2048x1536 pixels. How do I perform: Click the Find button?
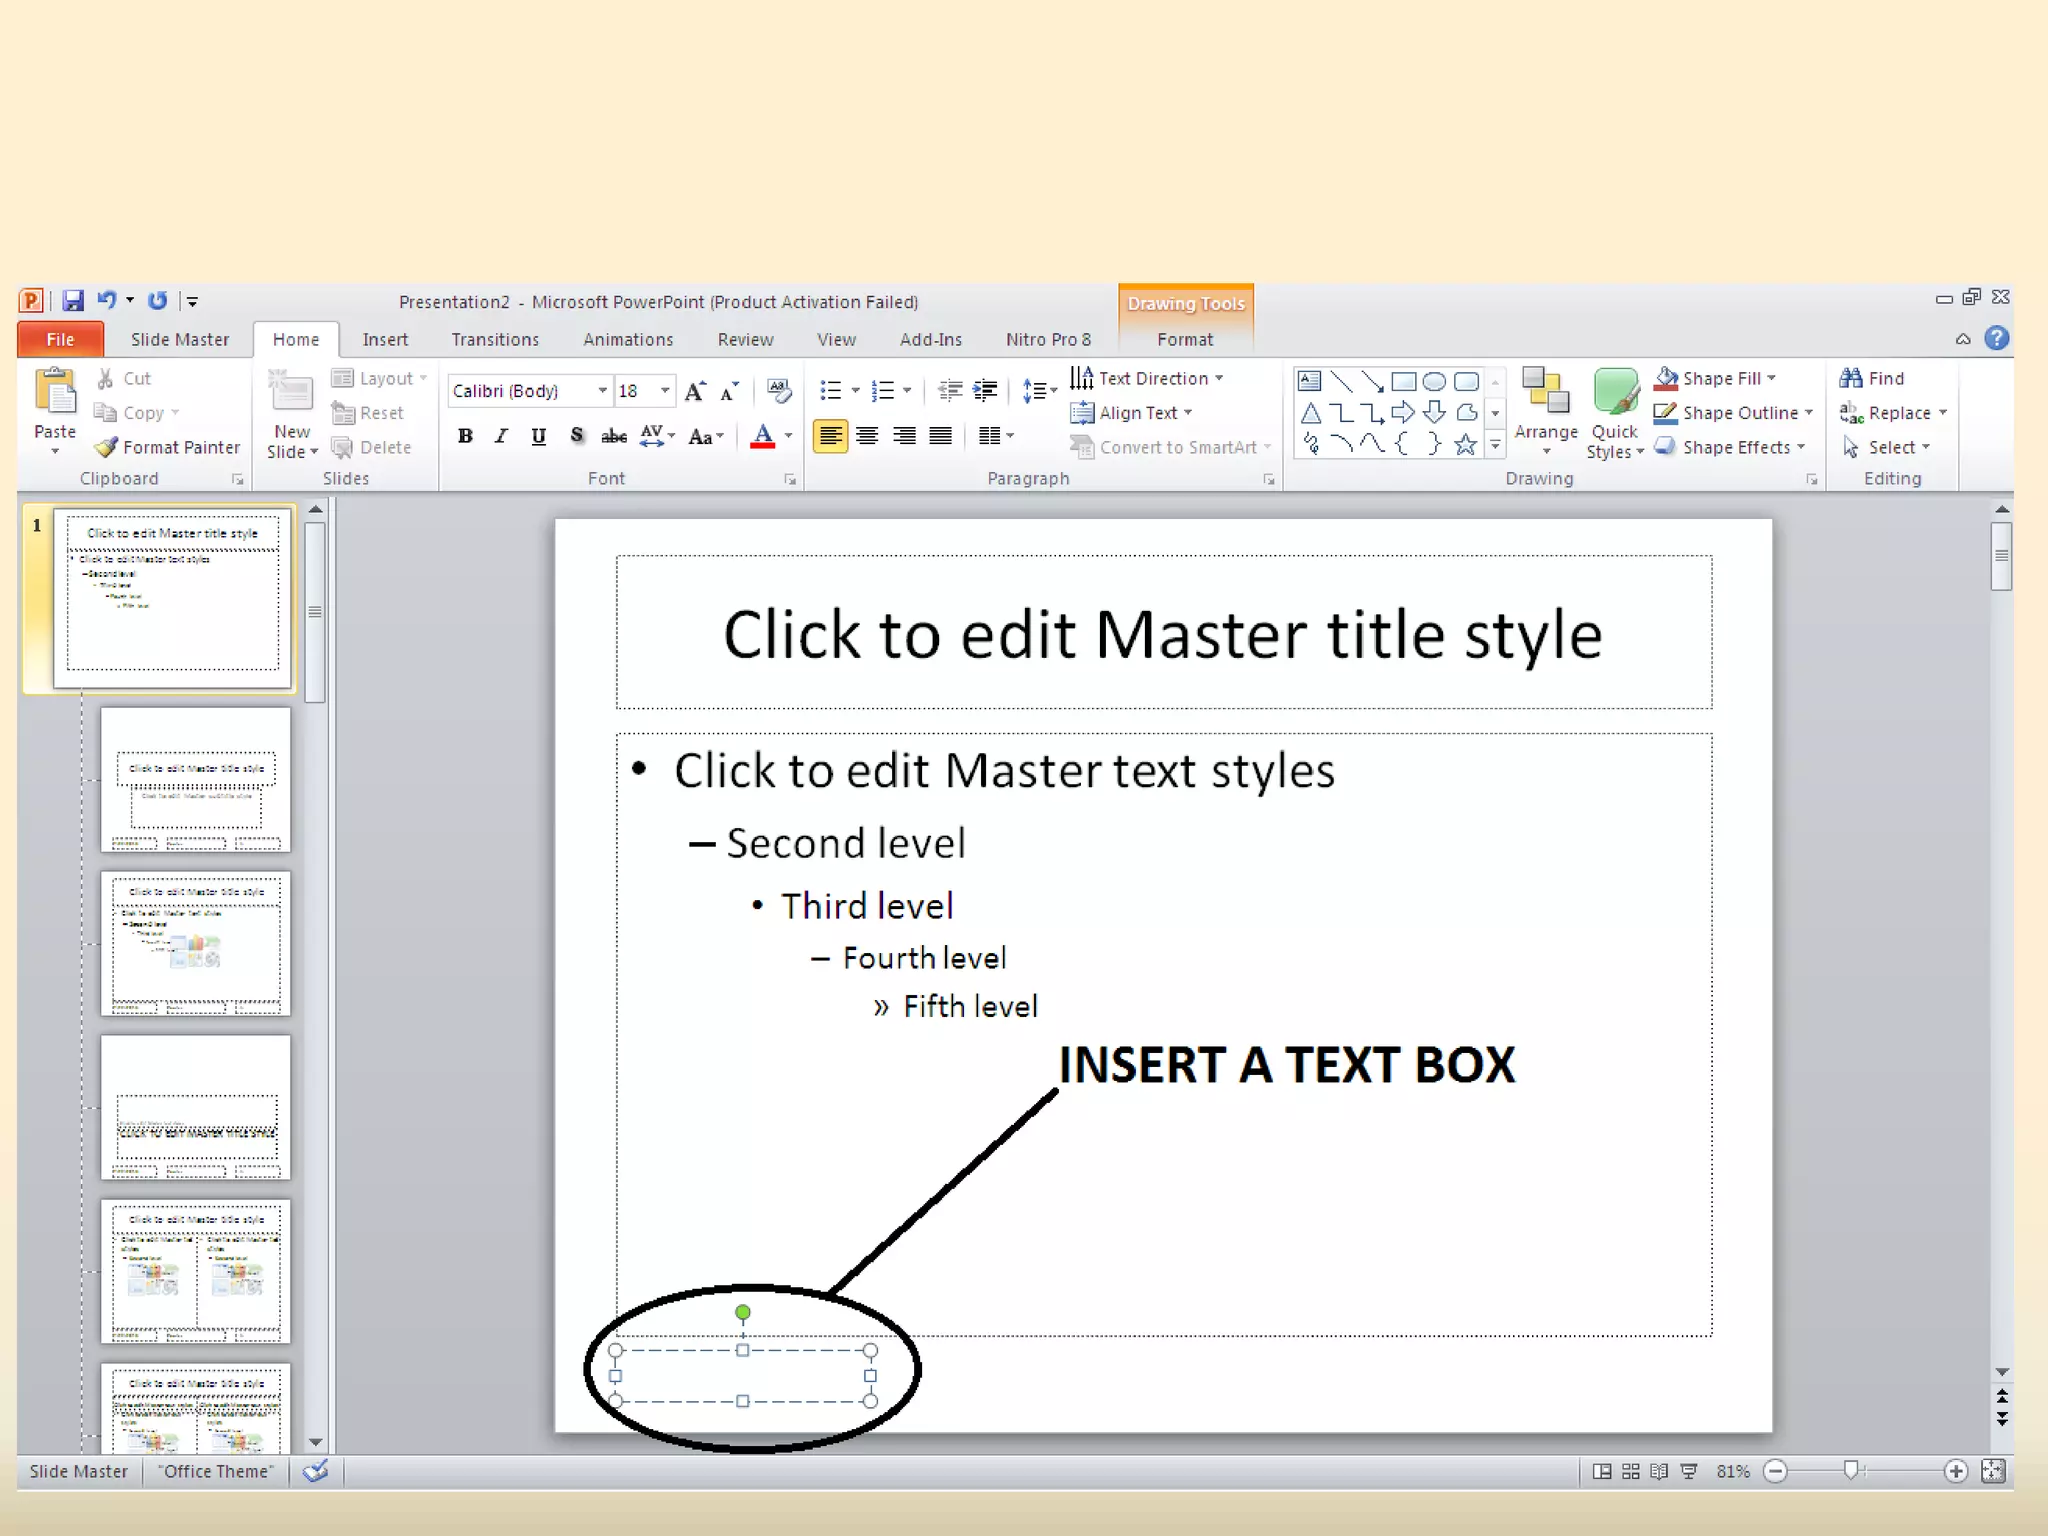click(1872, 378)
